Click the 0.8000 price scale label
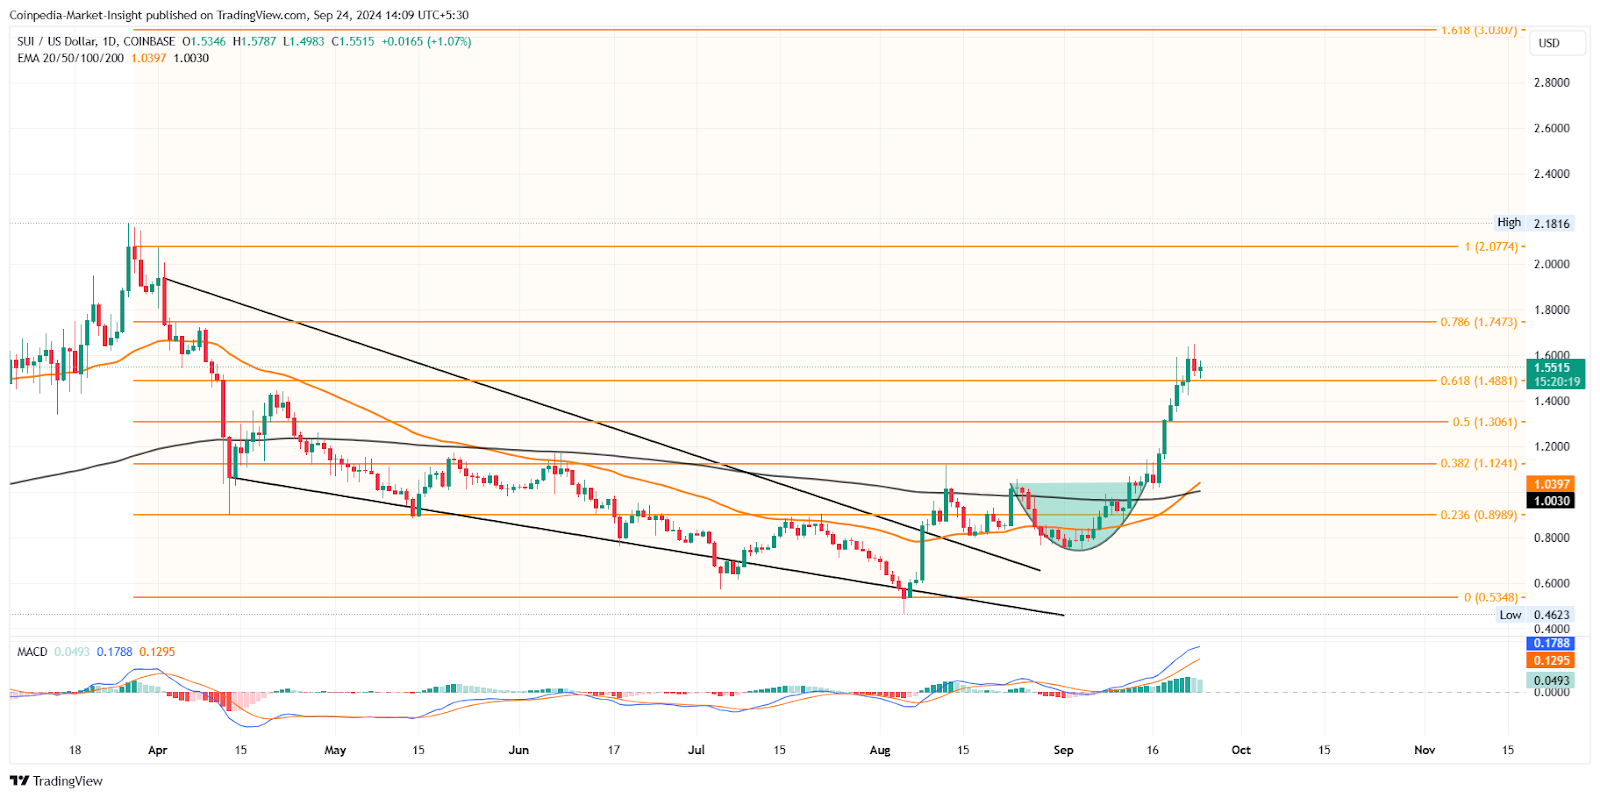The image size is (1600, 798). (x=1552, y=538)
